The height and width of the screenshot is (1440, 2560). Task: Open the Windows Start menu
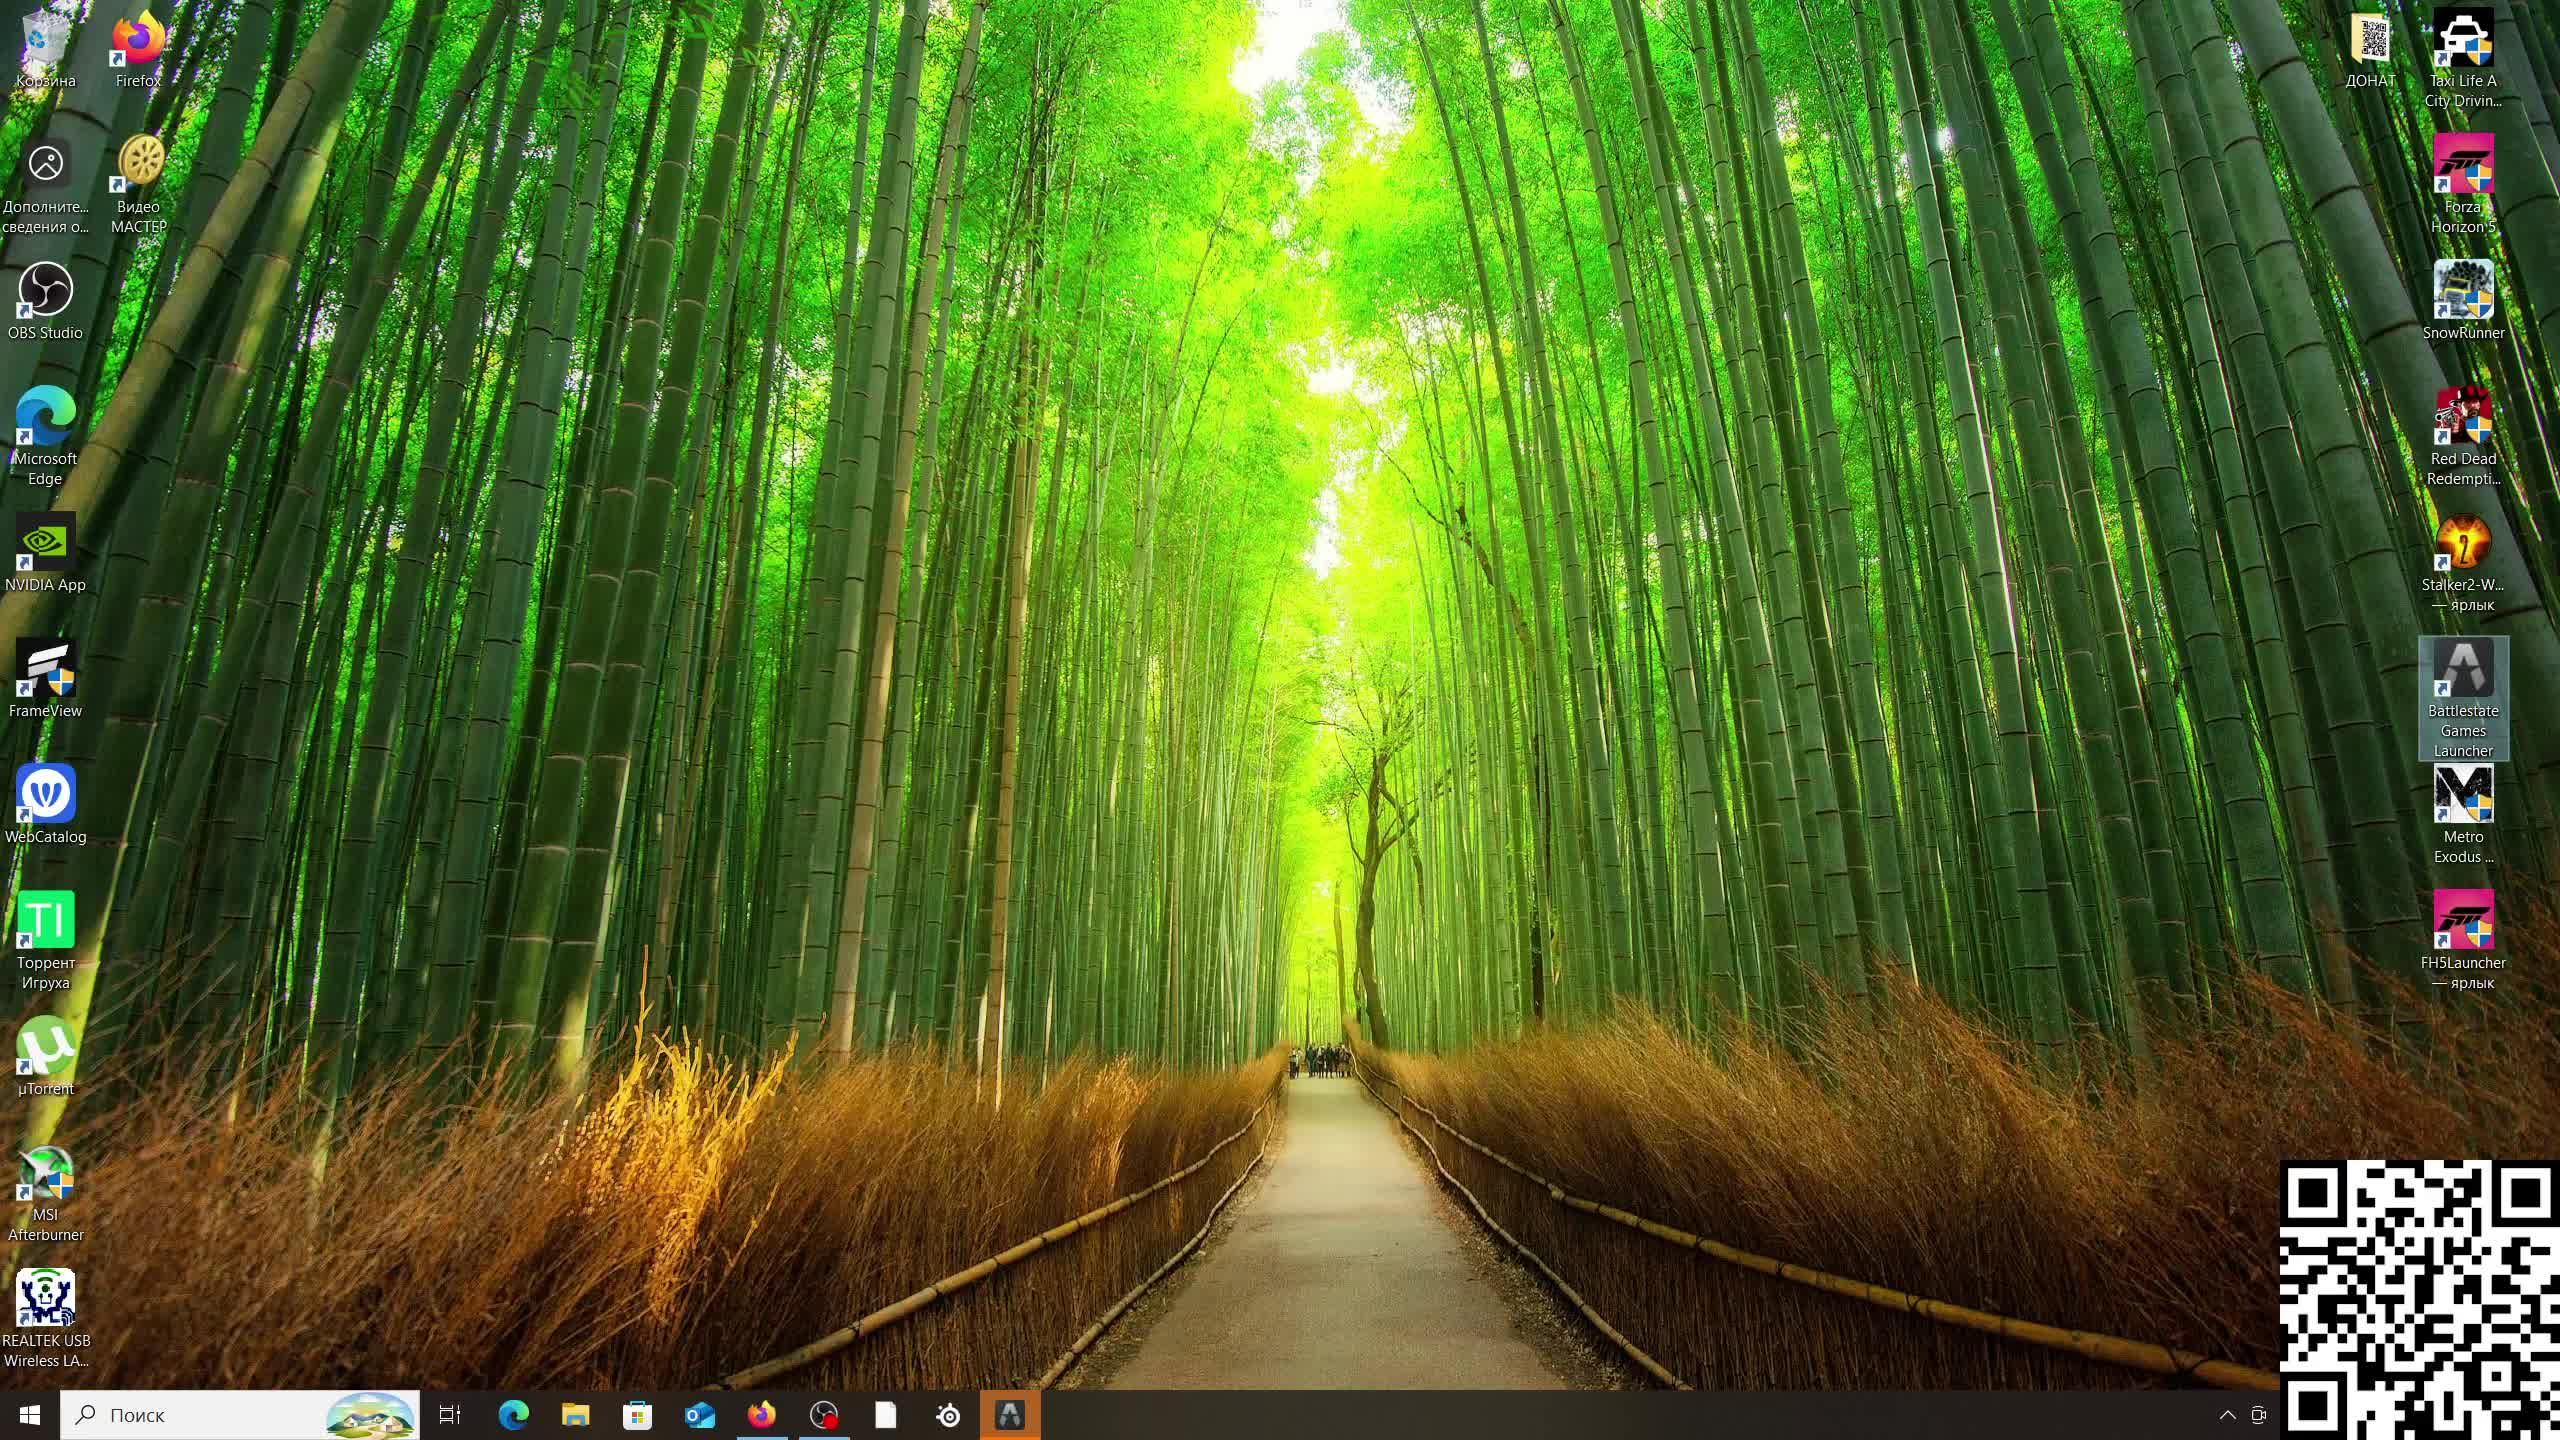29,1415
